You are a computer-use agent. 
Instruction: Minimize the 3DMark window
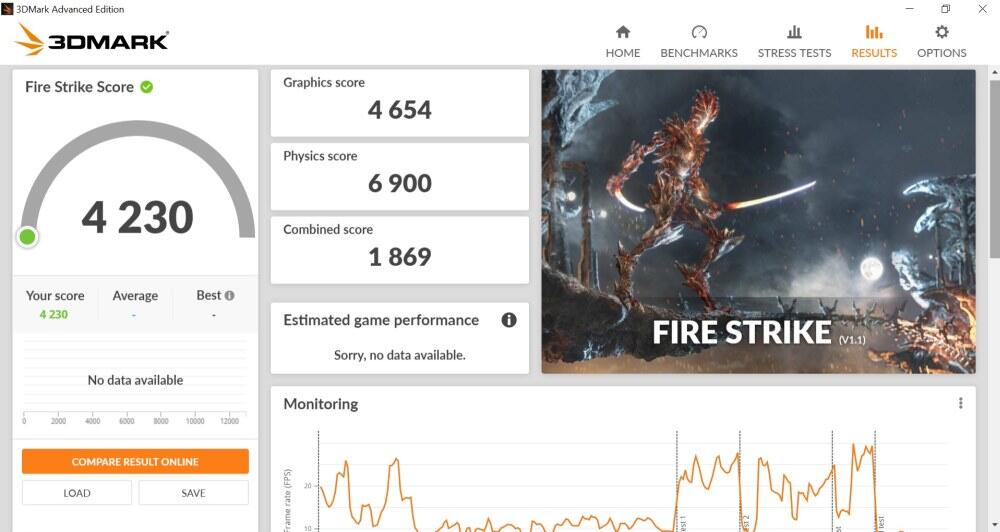910,9
